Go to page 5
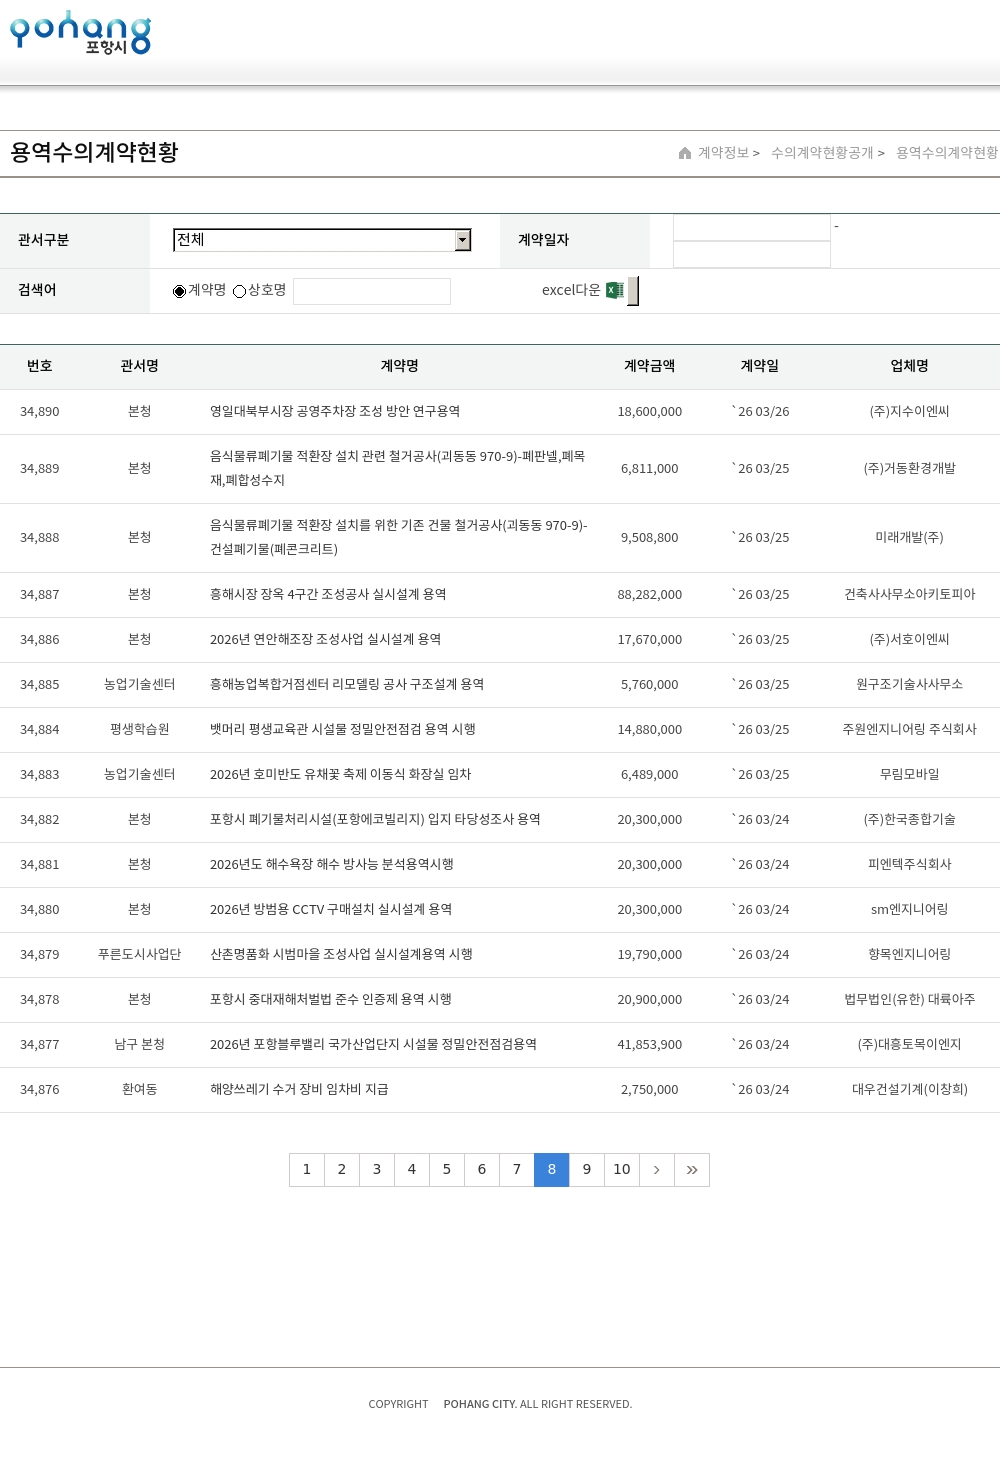Viewport: 1000px width, 1468px height. click(x=447, y=1170)
